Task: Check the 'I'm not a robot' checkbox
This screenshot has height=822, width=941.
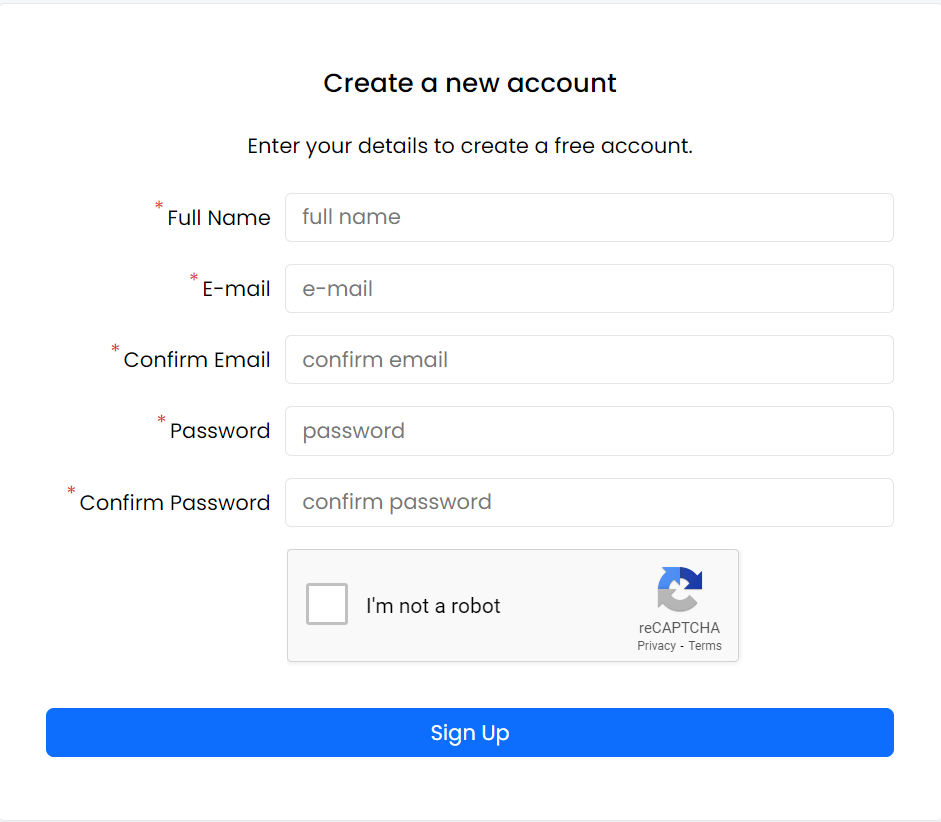Action: coord(326,604)
